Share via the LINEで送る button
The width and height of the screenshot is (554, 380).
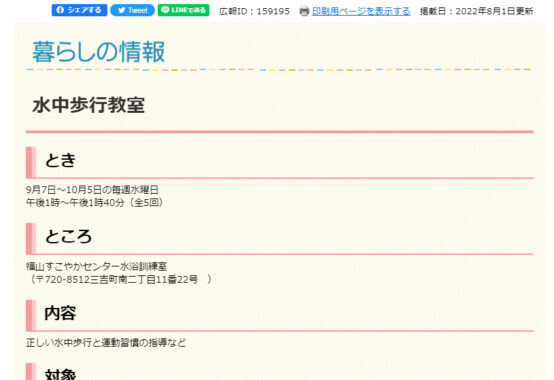click(x=183, y=10)
